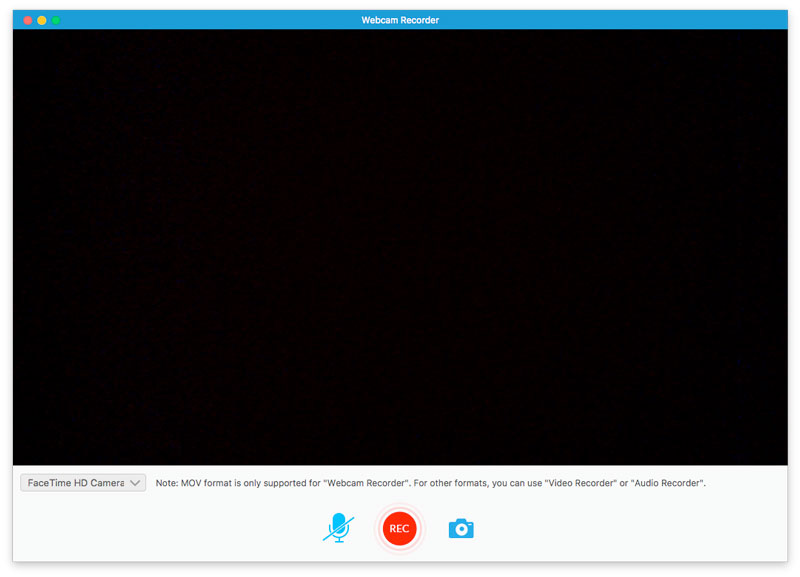
Task: Start recording with the REC button
Action: pyautogui.click(x=399, y=528)
